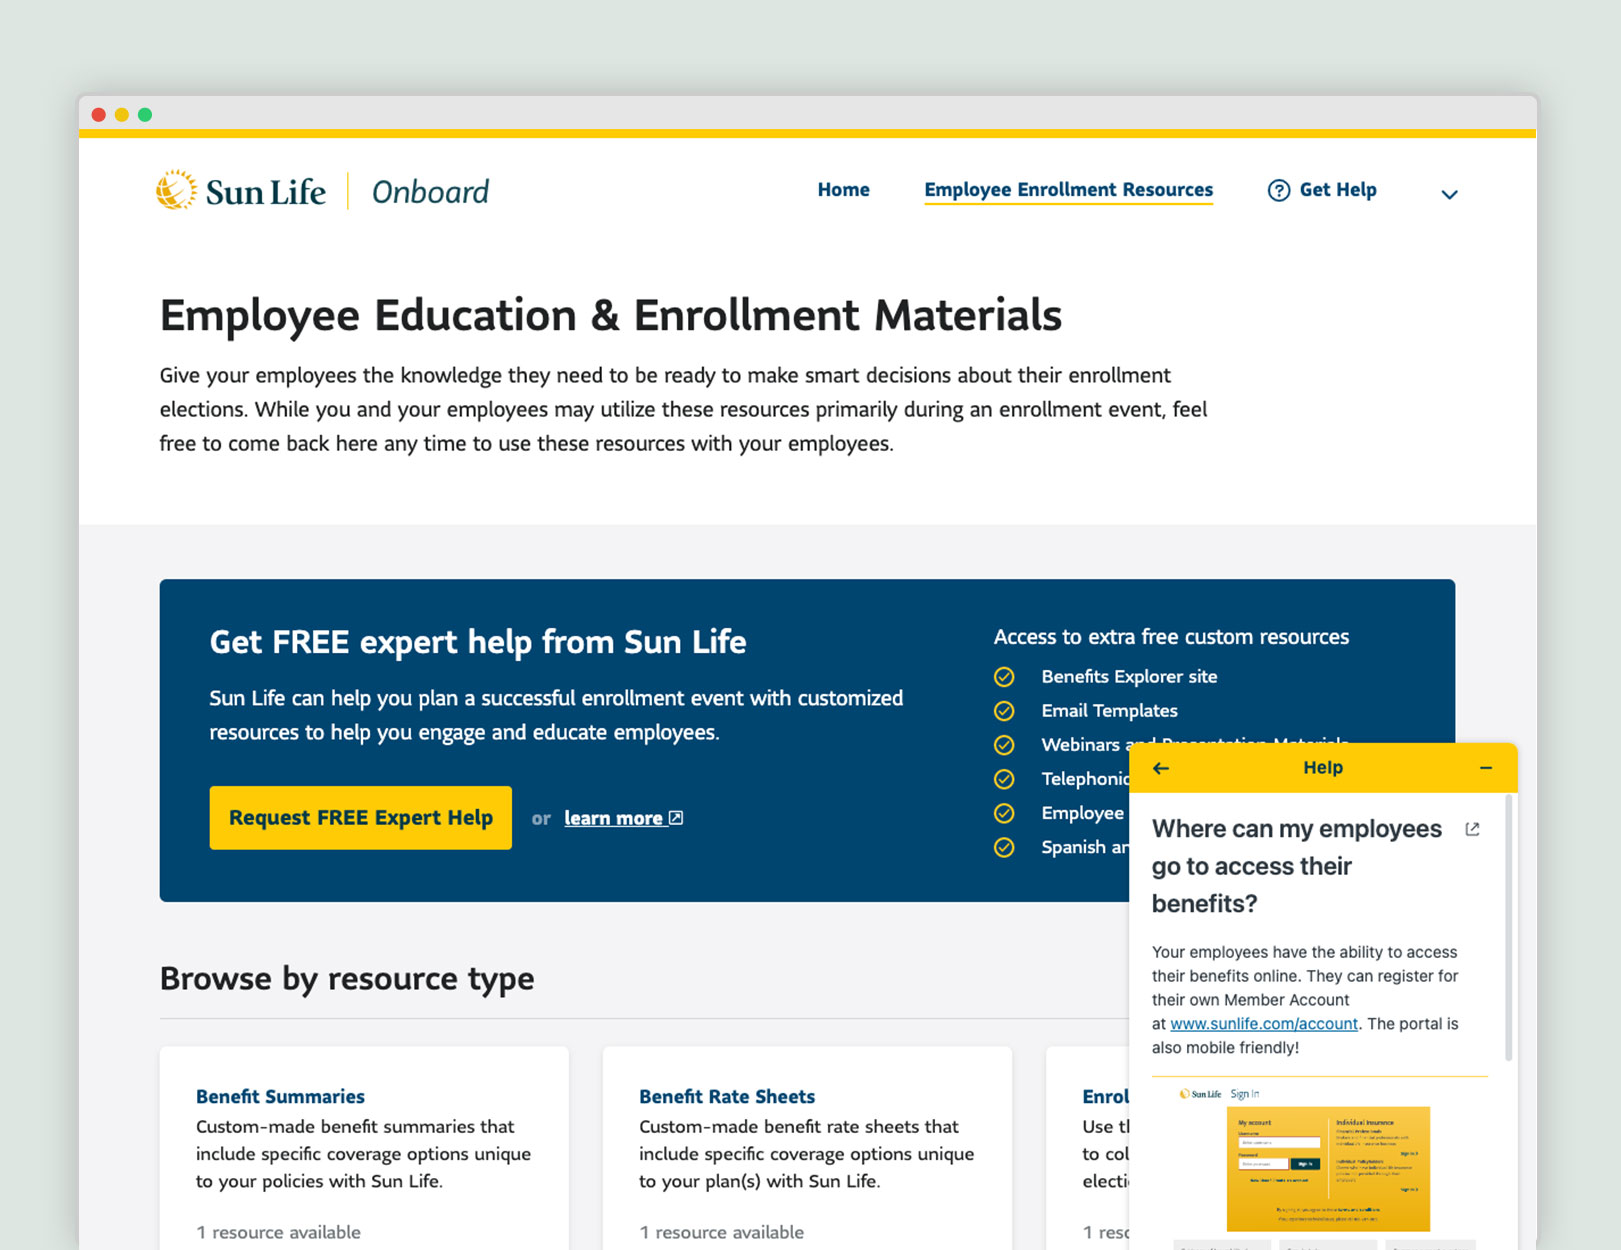This screenshot has width=1621, height=1250.
Task: Click checkmark icon beside Spanish item
Action: coord(1004,847)
